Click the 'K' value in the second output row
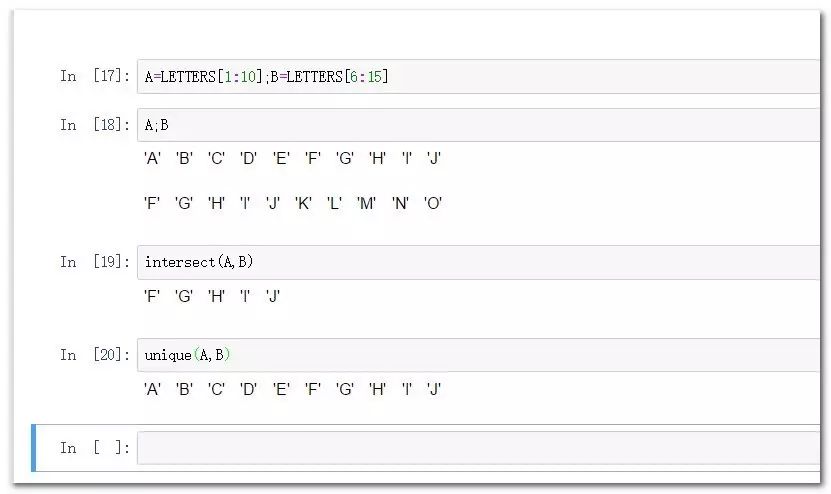831x494 pixels. pos(303,203)
